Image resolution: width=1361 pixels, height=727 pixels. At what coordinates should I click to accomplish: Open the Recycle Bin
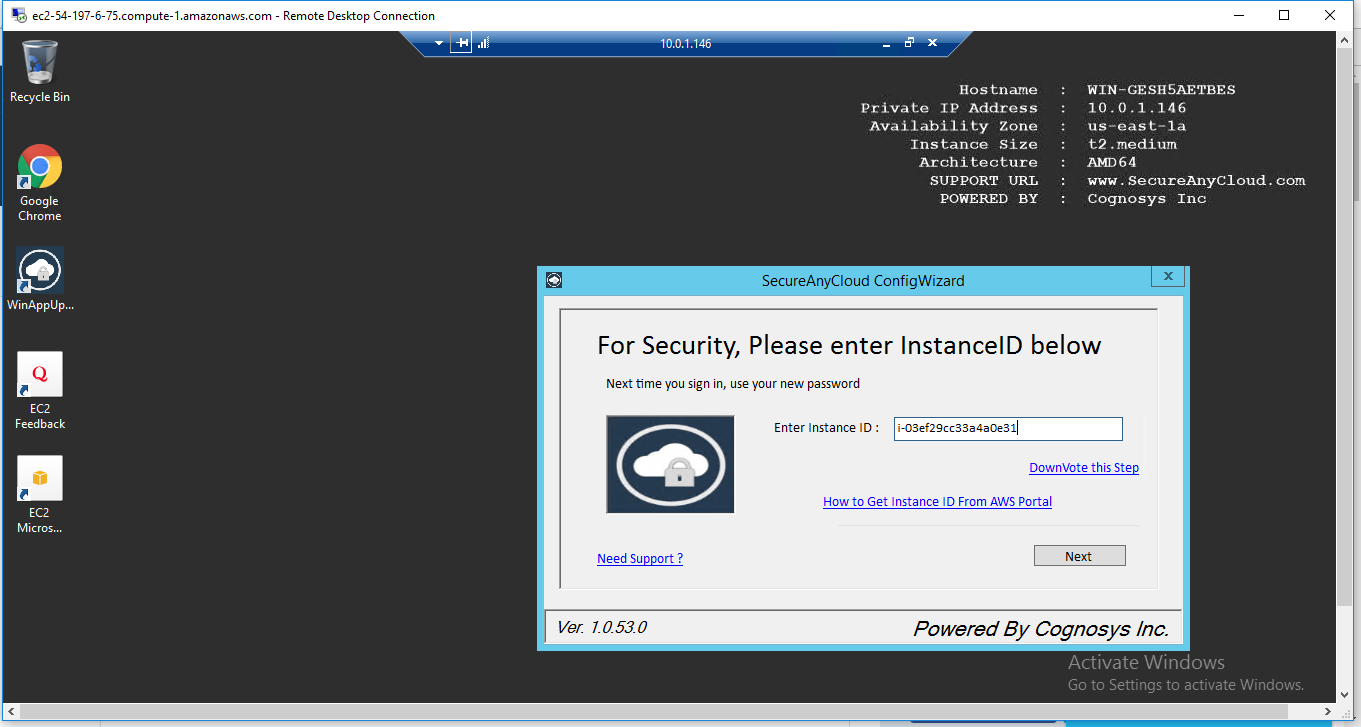[x=39, y=62]
